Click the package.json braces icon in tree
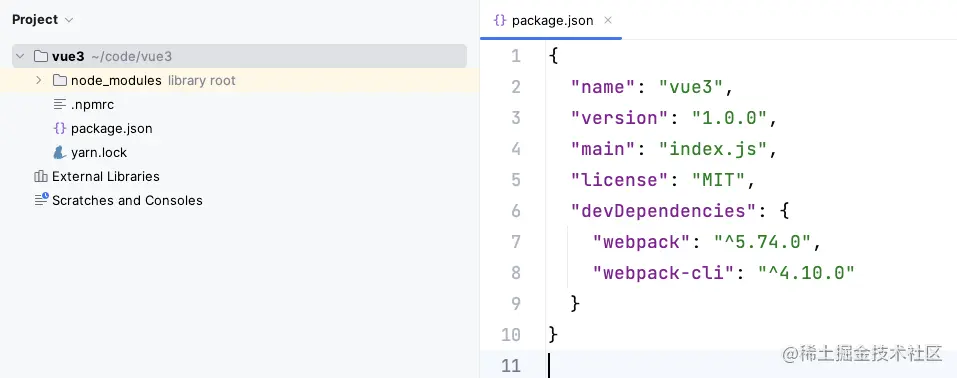The width and height of the screenshot is (957, 378). click(x=60, y=128)
